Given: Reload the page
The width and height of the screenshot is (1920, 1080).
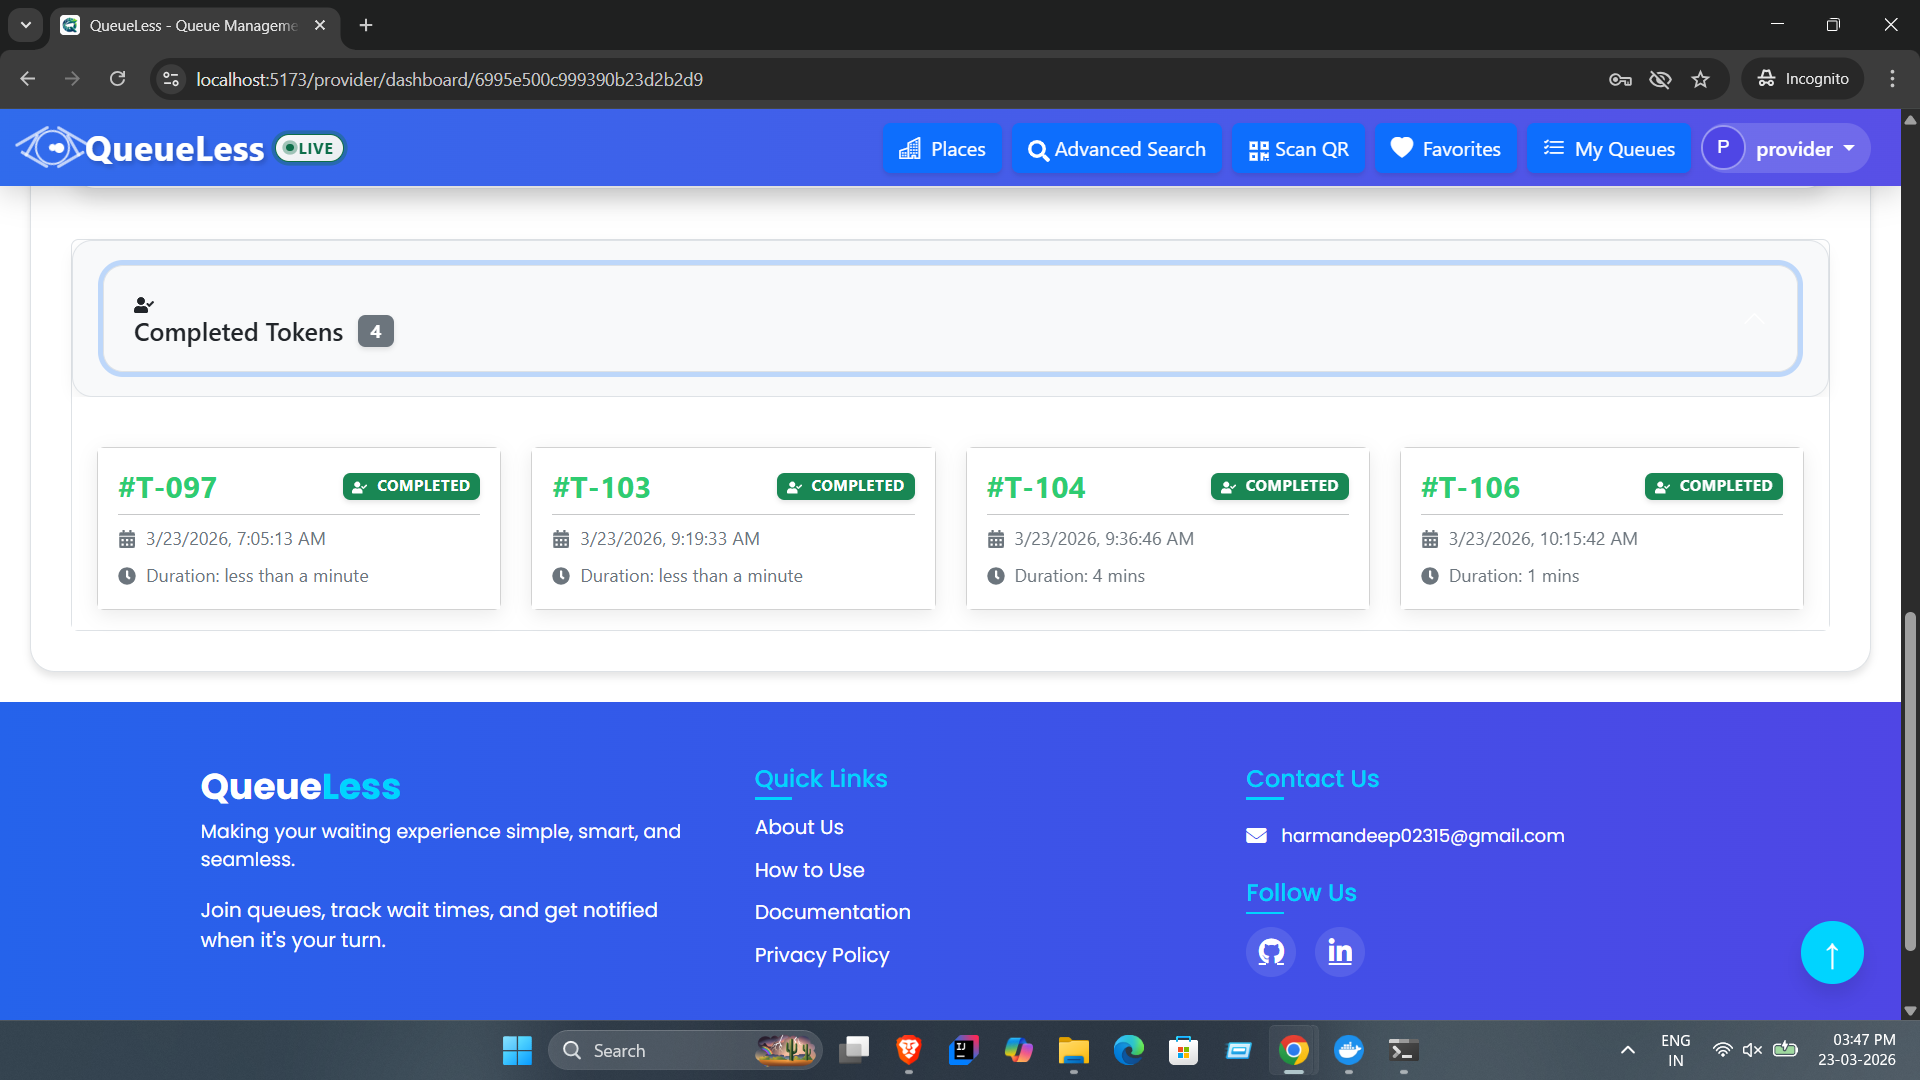Looking at the screenshot, I should tap(117, 79).
